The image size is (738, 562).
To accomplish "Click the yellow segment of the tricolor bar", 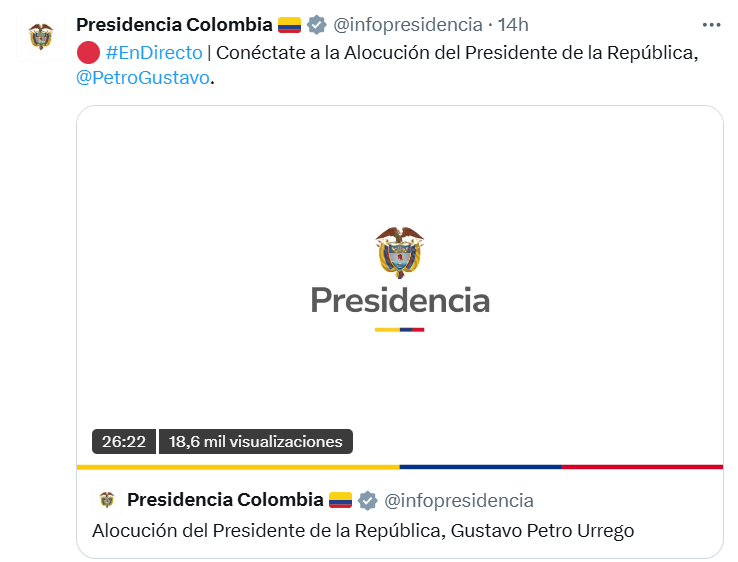I will coord(238,466).
